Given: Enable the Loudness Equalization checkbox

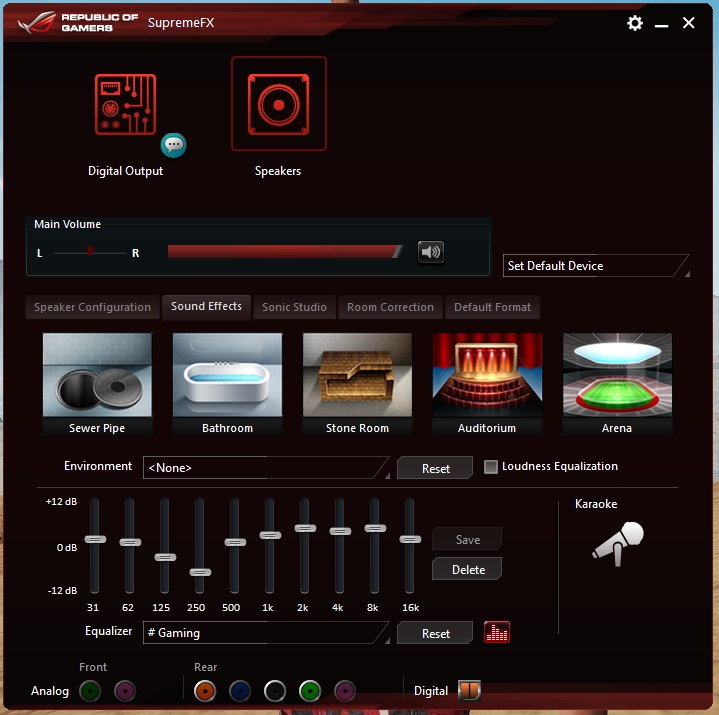Looking at the screenshot, I should point(491,467).
